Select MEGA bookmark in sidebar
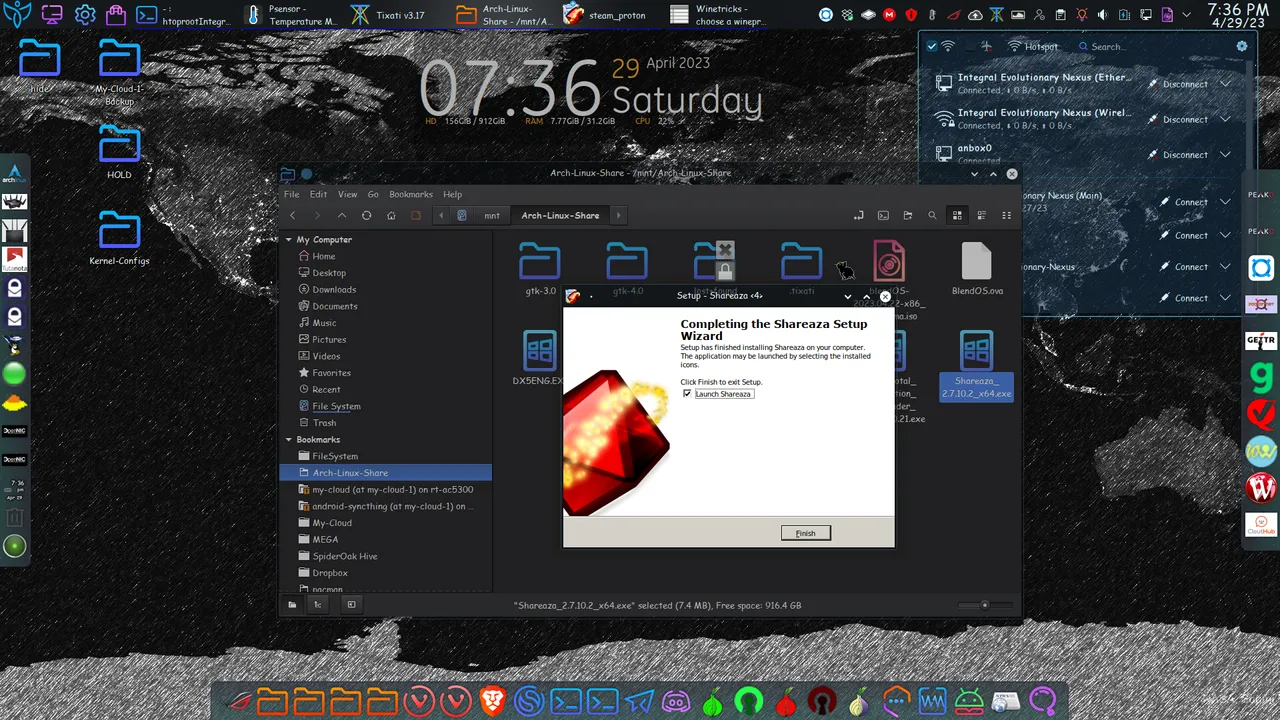1280x720 pixels. point(325,540)
